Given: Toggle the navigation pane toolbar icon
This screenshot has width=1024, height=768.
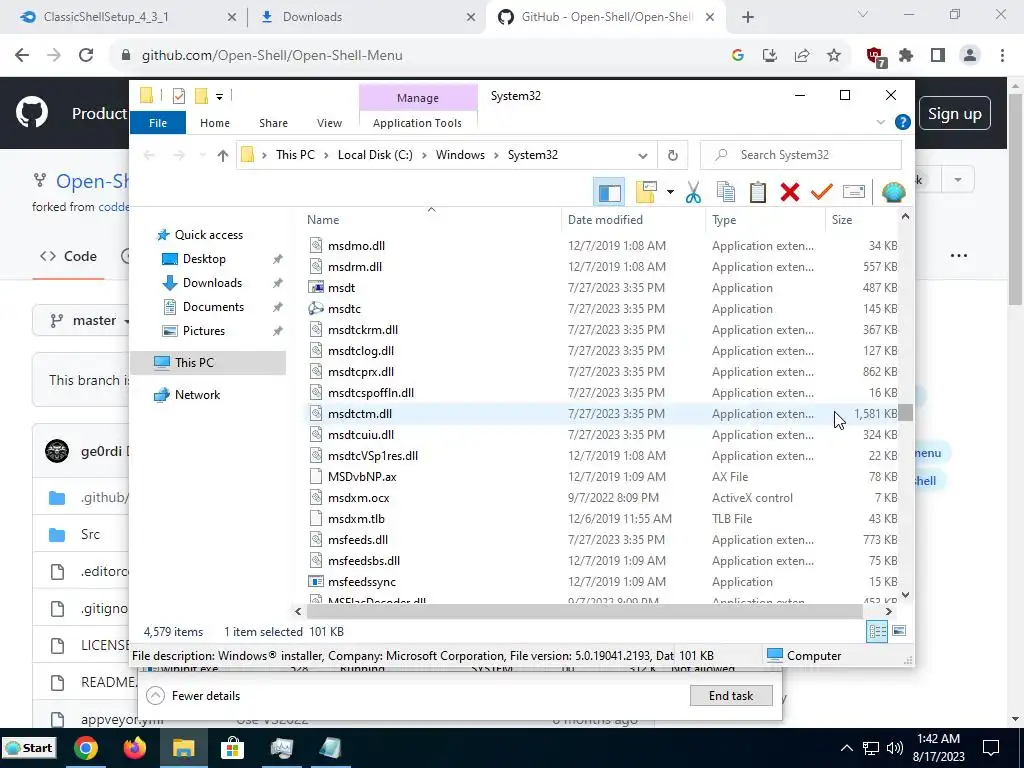Looking at the screenshot, I should click(609, 193).
